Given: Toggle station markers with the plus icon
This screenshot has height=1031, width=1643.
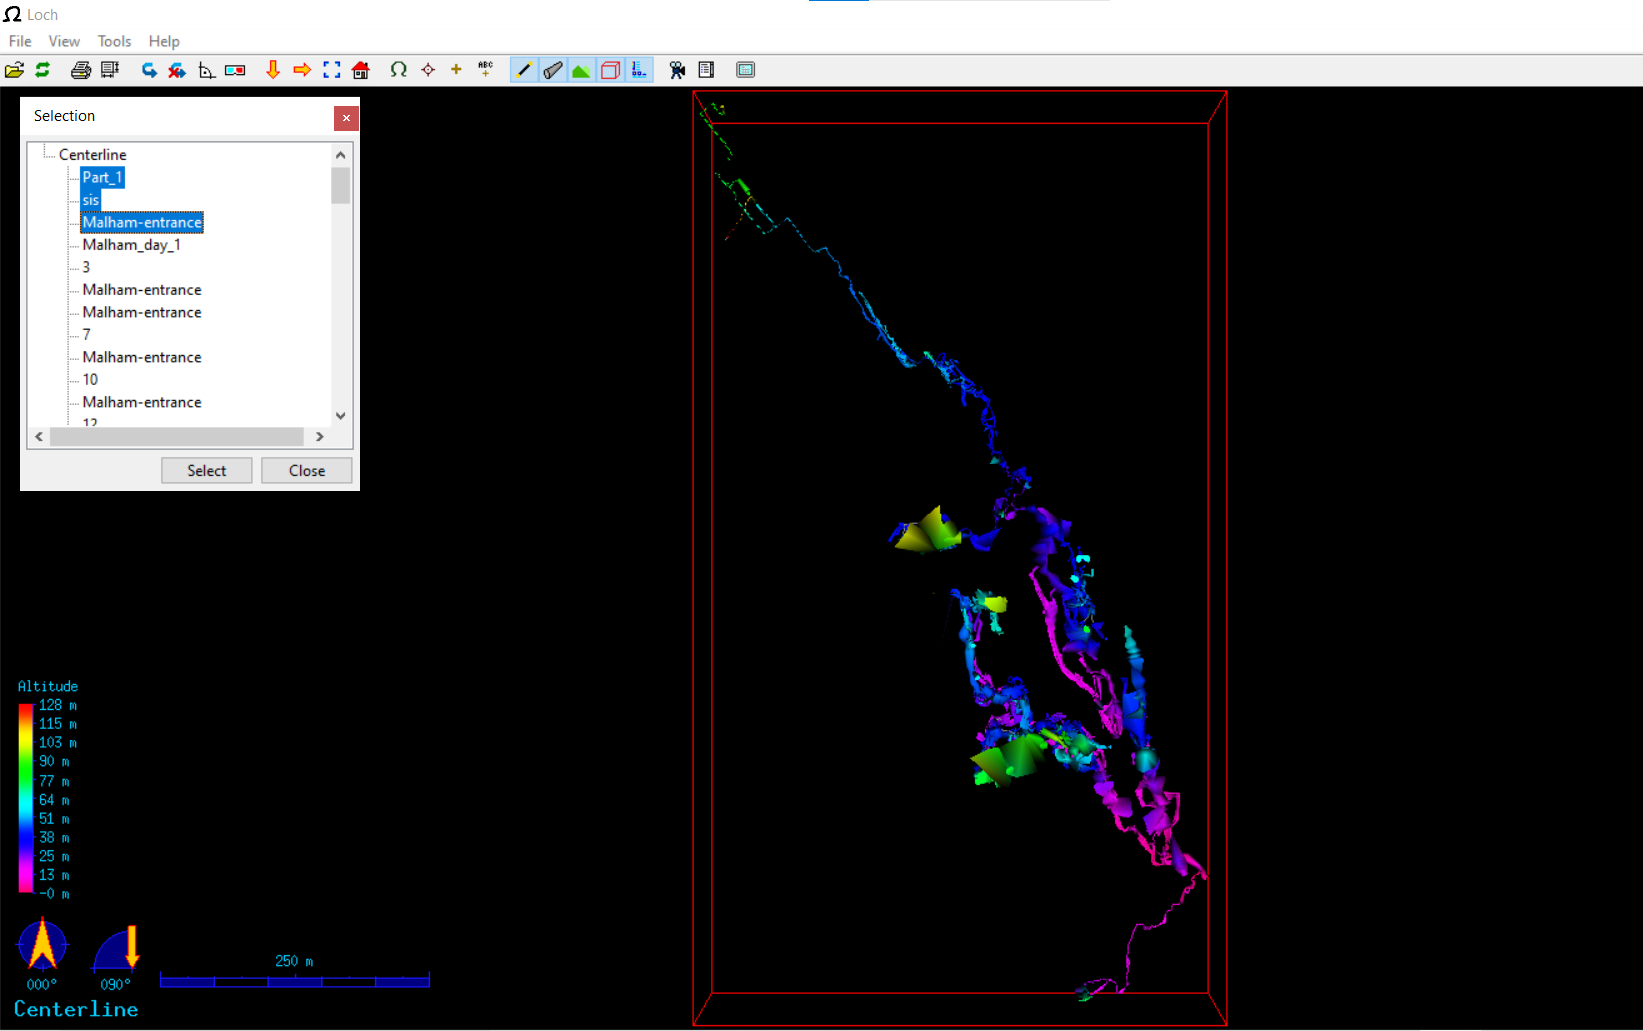Looking at the screenshot, I should (x=456, y=70).
